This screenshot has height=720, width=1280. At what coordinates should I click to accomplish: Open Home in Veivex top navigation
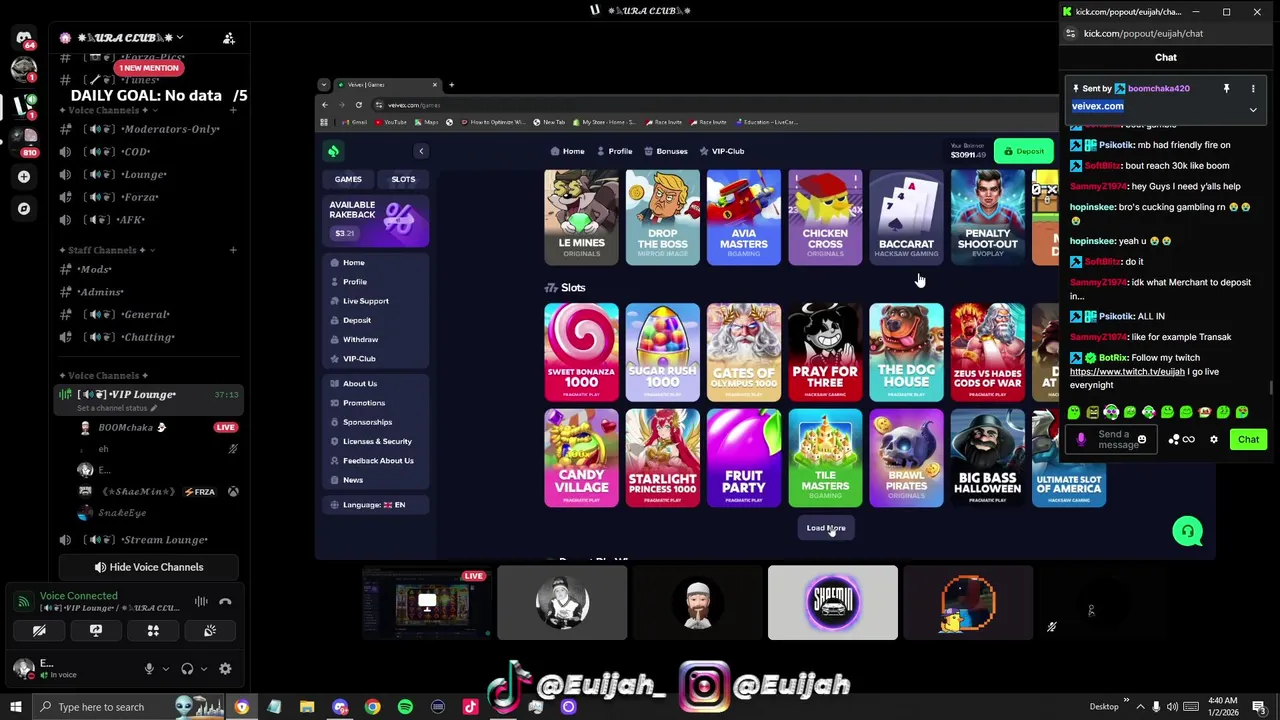coord(567,151)
